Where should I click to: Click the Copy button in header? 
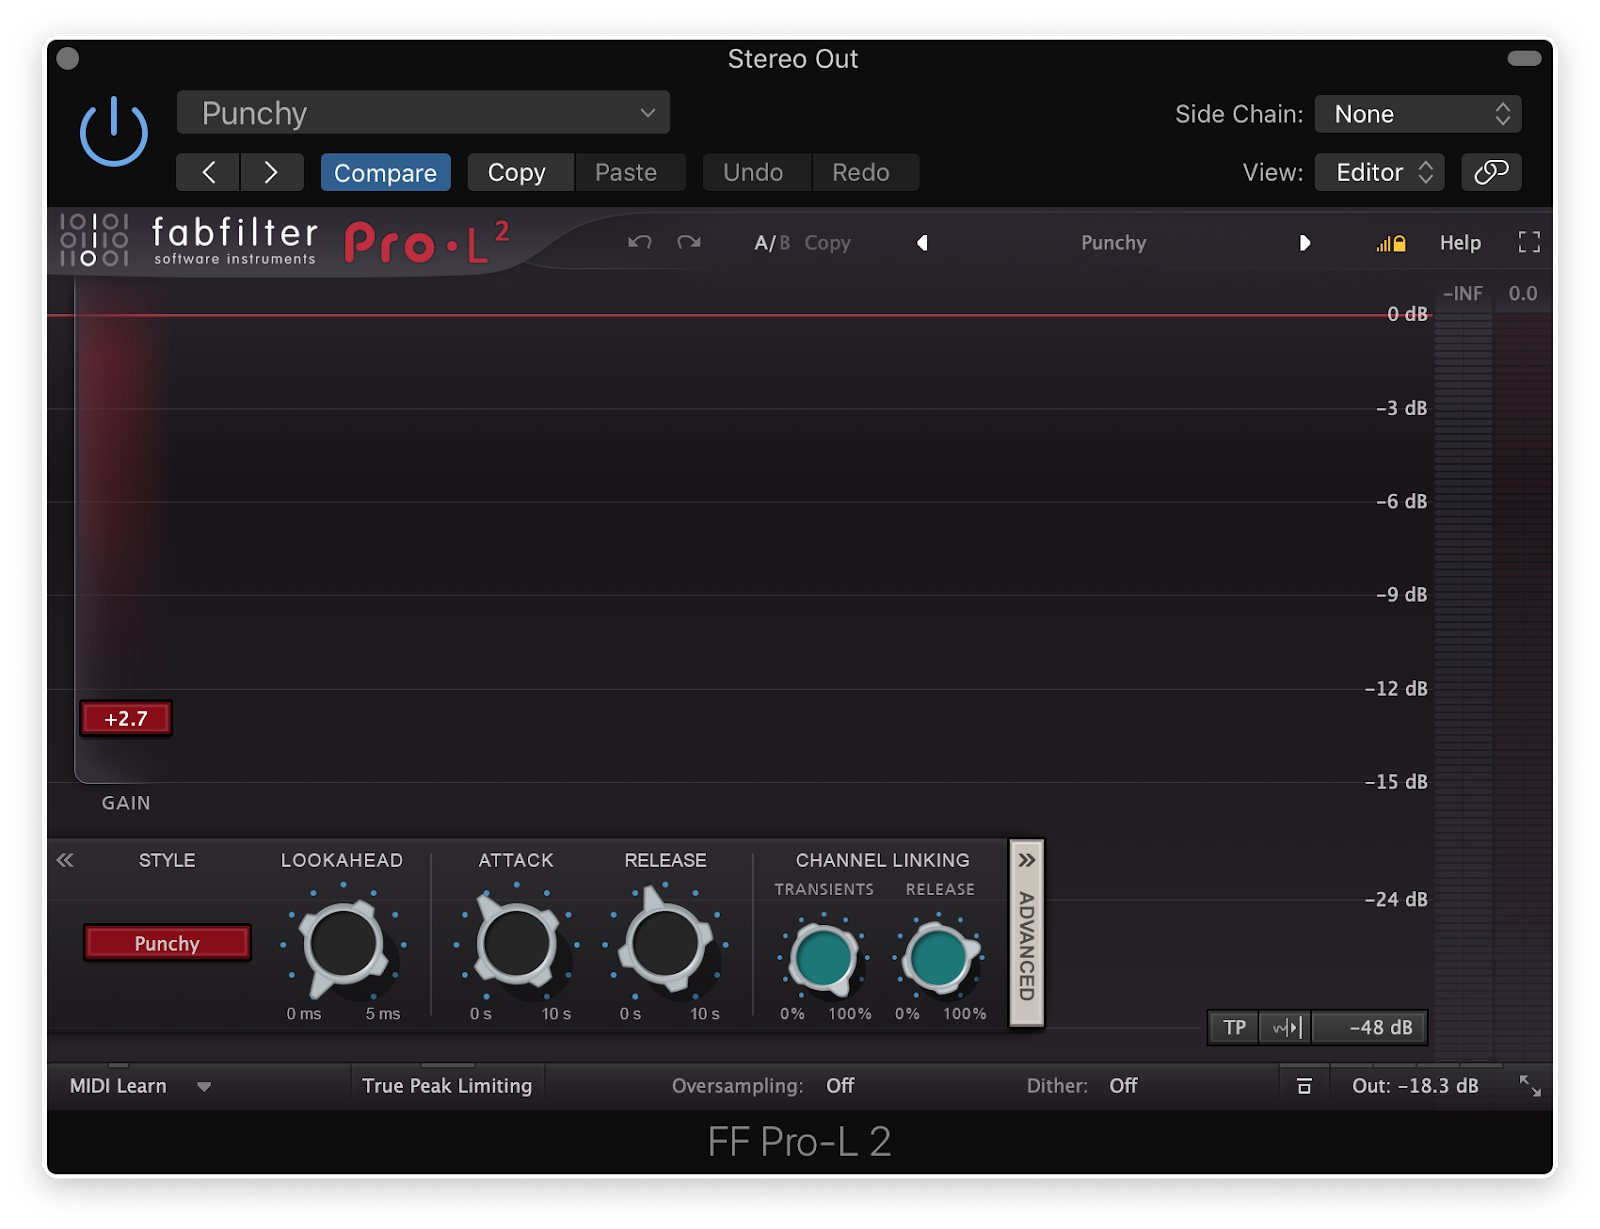(x=517, y=172)
